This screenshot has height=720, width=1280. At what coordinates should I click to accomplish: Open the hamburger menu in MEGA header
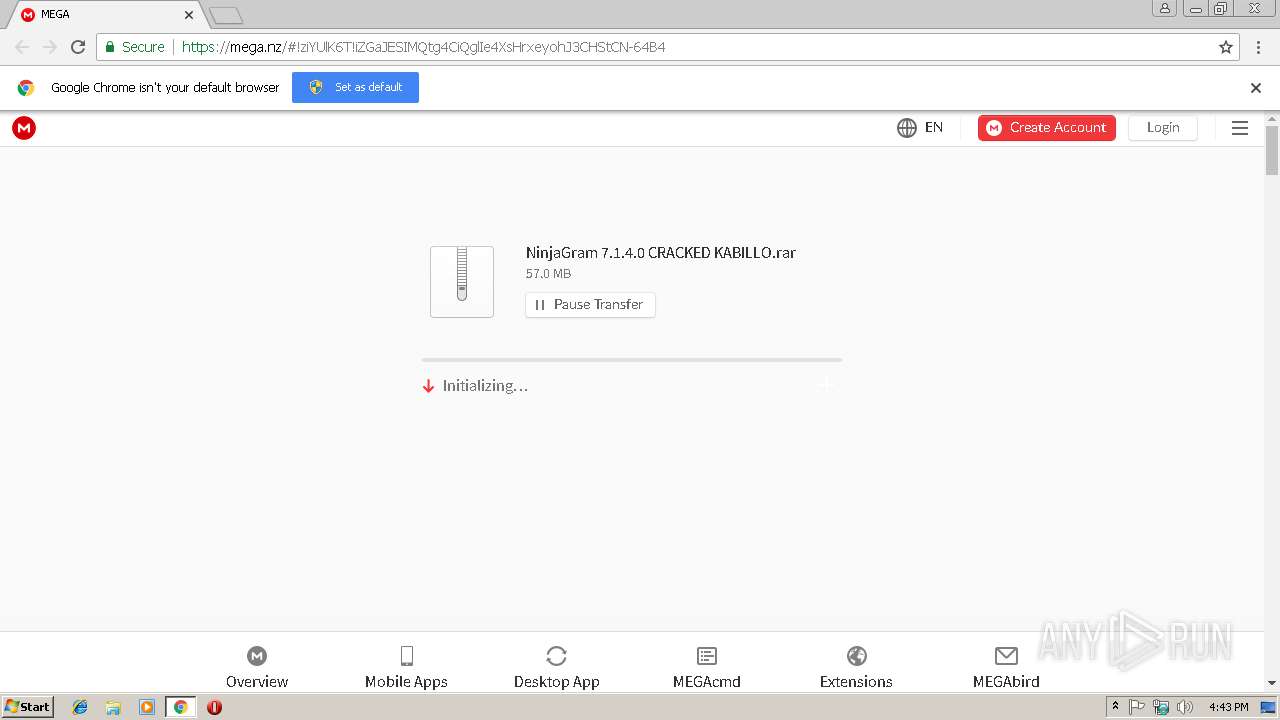coord(1240,128)
